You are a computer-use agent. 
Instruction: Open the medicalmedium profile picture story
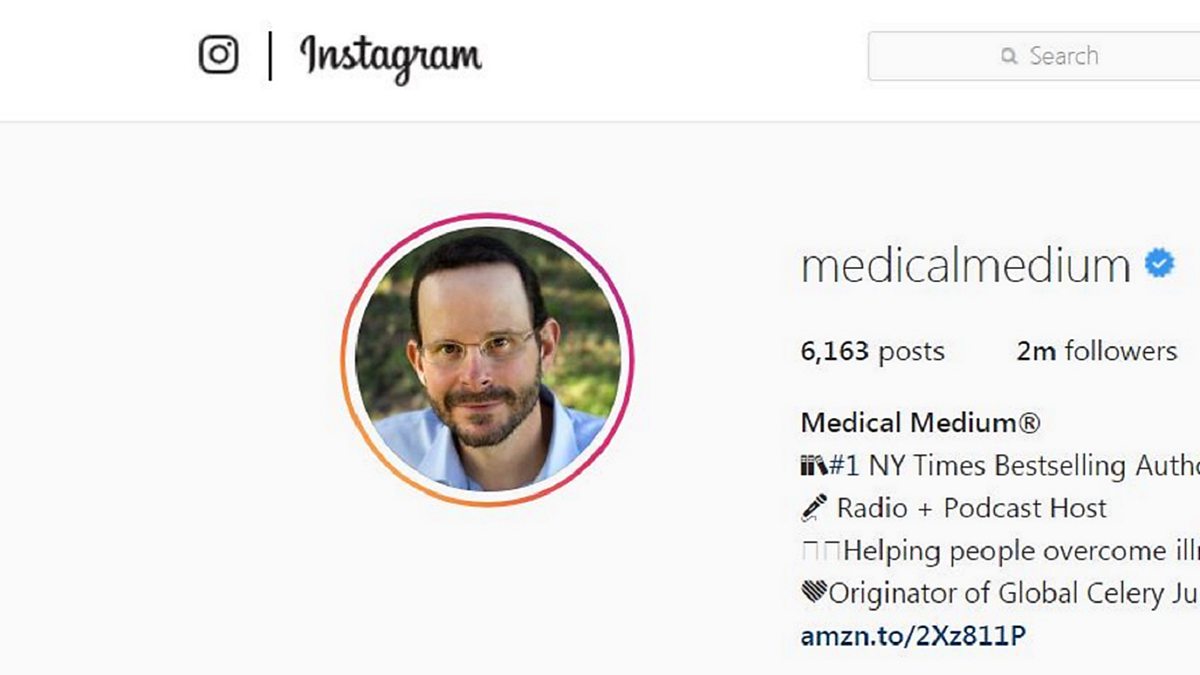point(487,359)
